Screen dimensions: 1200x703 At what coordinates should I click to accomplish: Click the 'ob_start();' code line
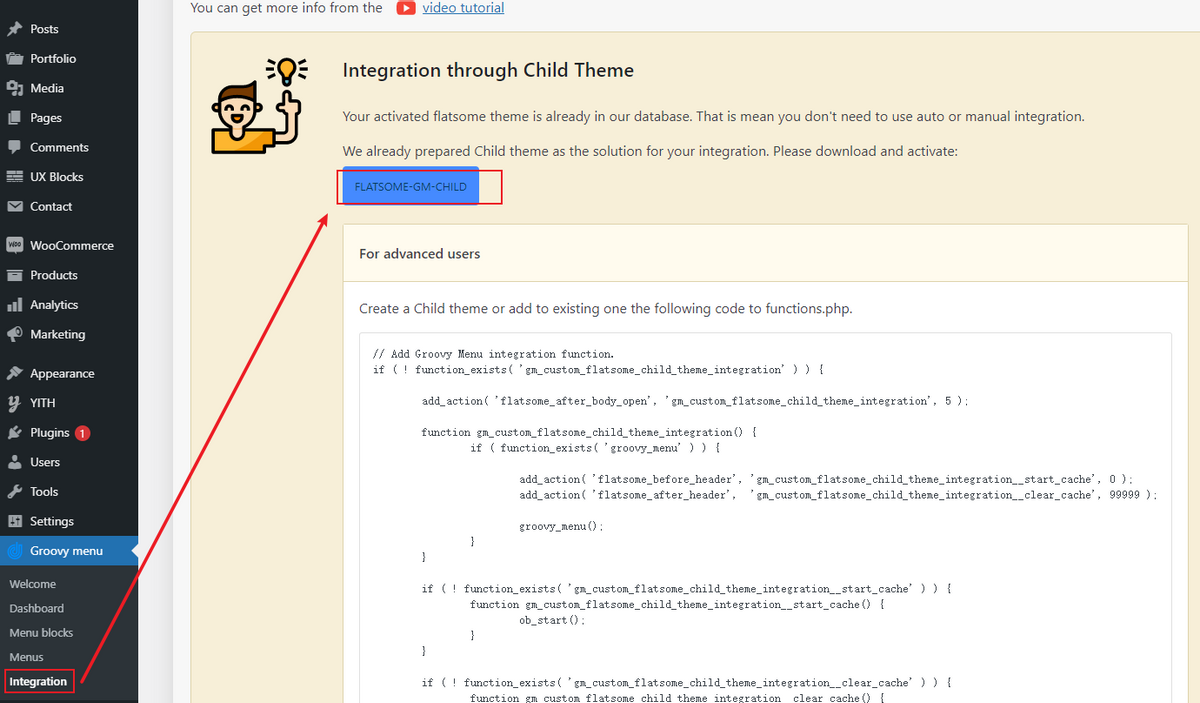coord(552,620)
